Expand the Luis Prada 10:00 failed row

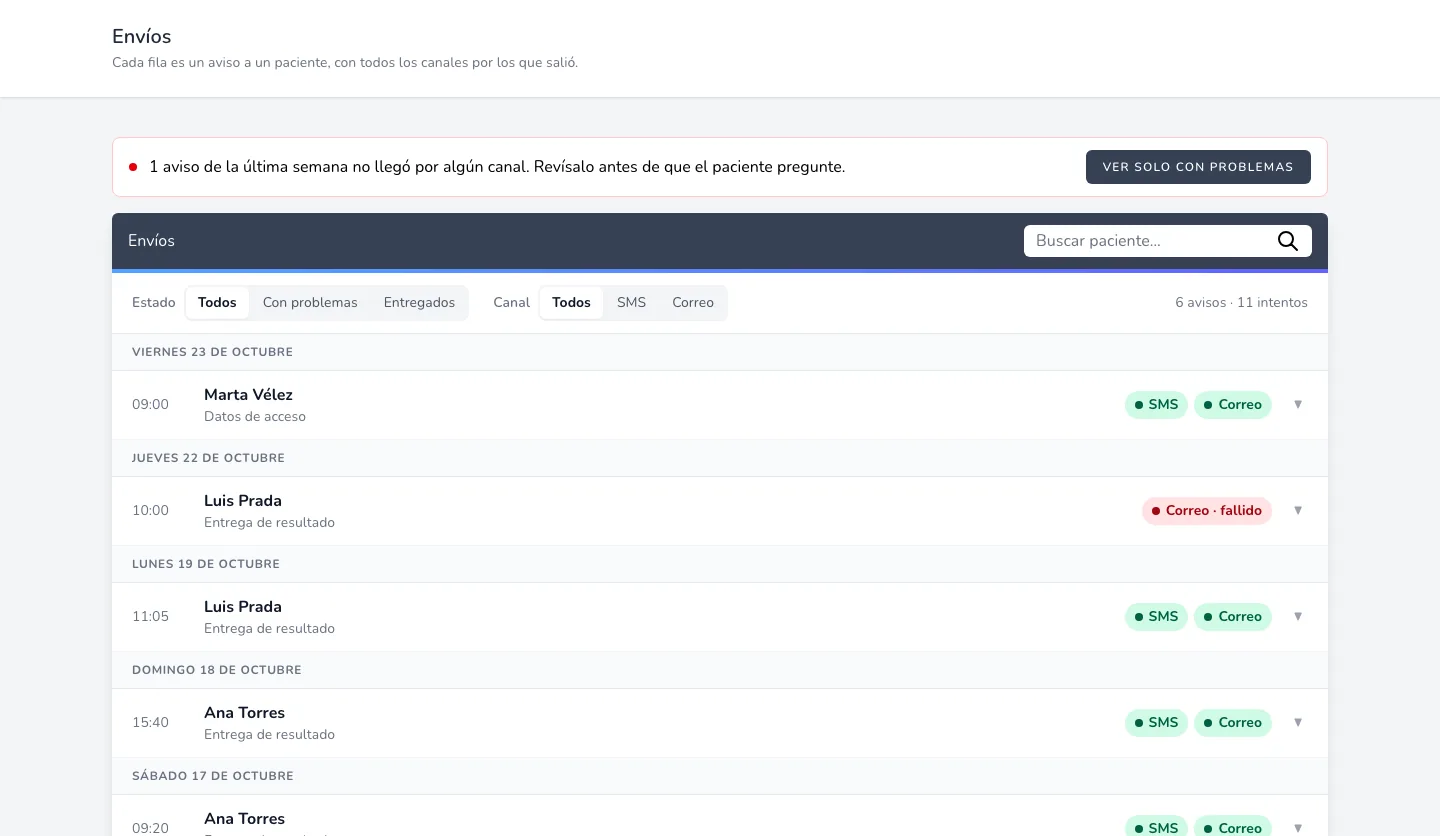[x=1298, y=511]
